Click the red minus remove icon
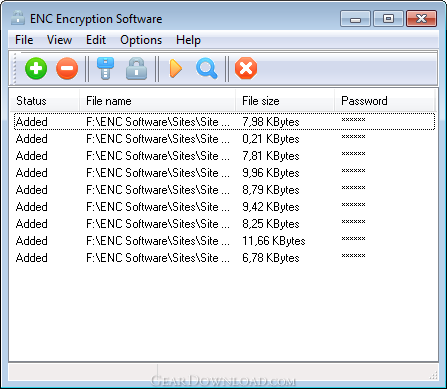 point(67,68)
